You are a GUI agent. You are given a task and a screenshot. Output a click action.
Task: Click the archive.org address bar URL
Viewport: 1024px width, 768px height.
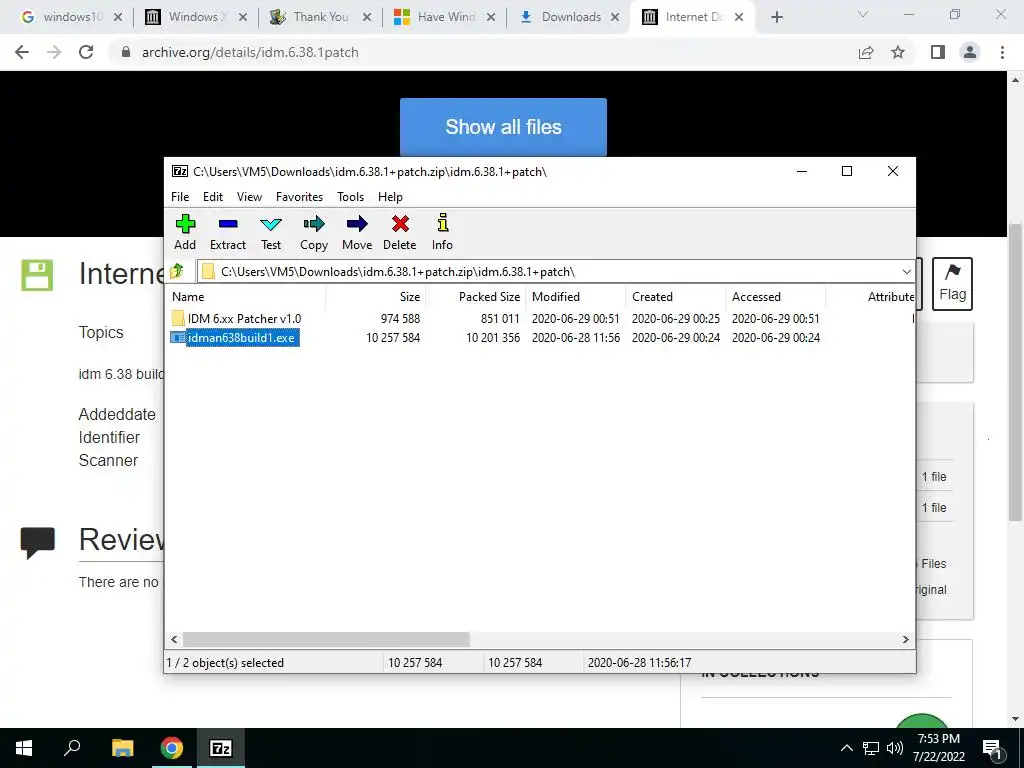tap(250, 52)
